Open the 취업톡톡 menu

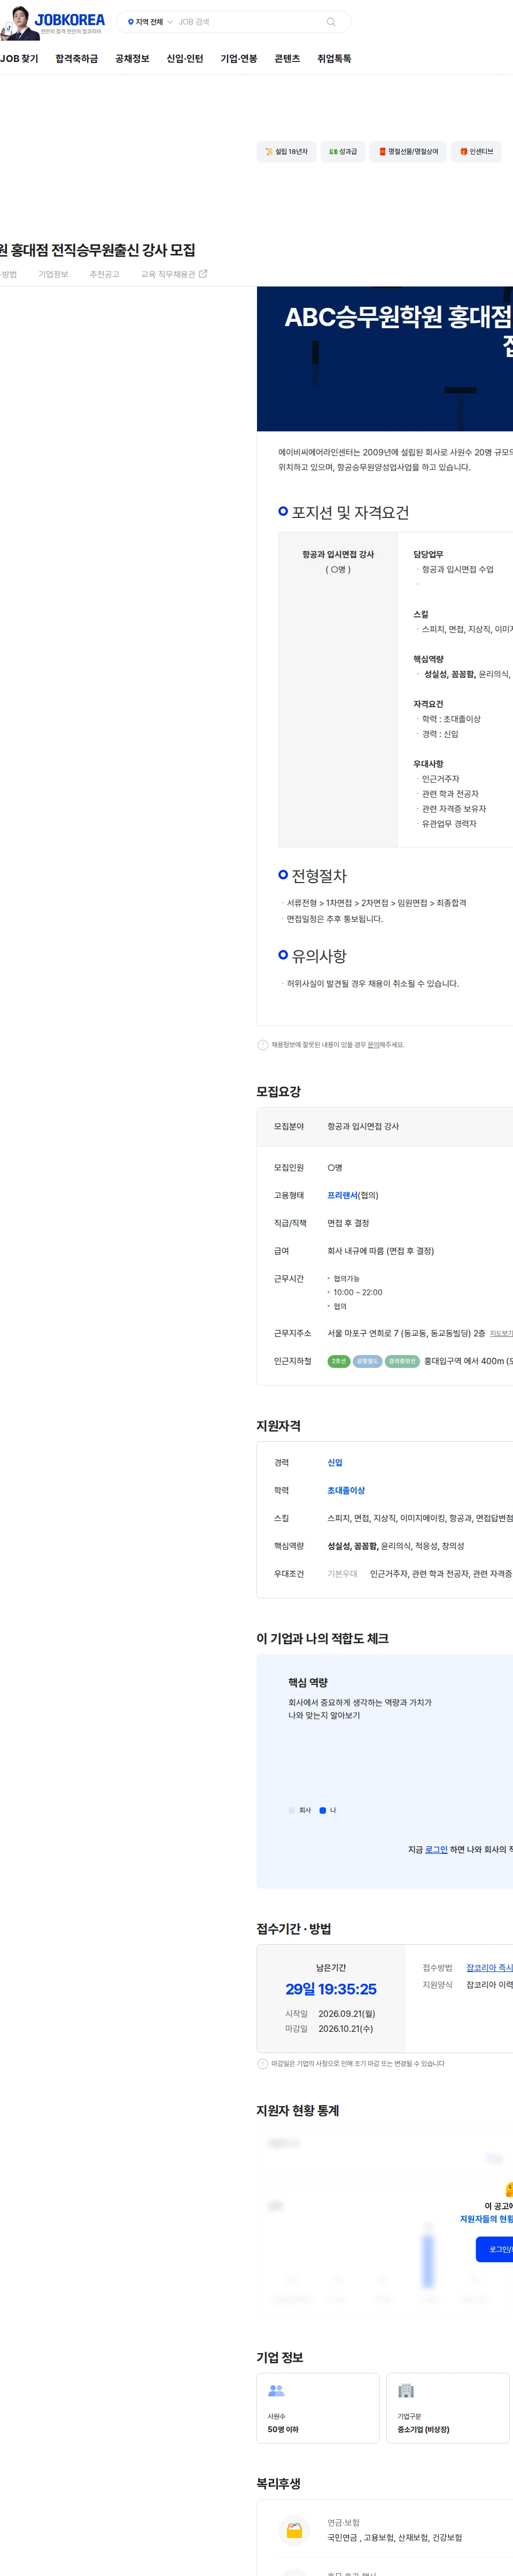pos(334,59)
